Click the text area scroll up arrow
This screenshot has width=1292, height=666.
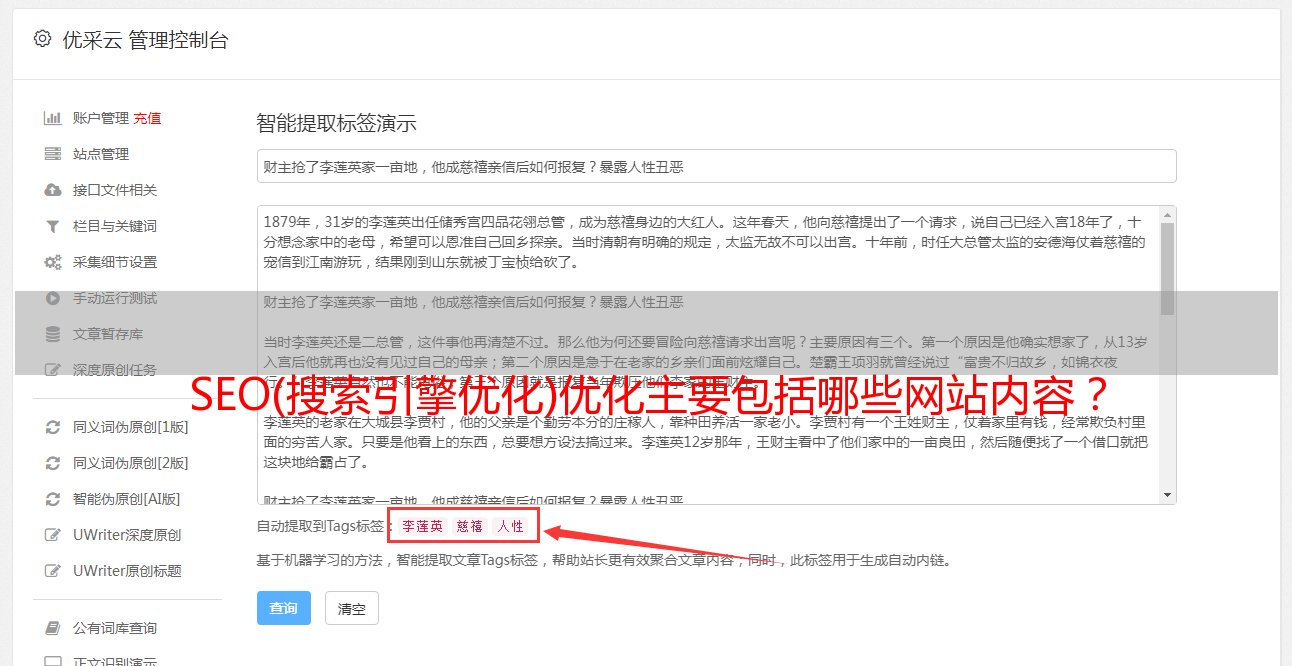pyautogui.click(x=1168, y=214)
